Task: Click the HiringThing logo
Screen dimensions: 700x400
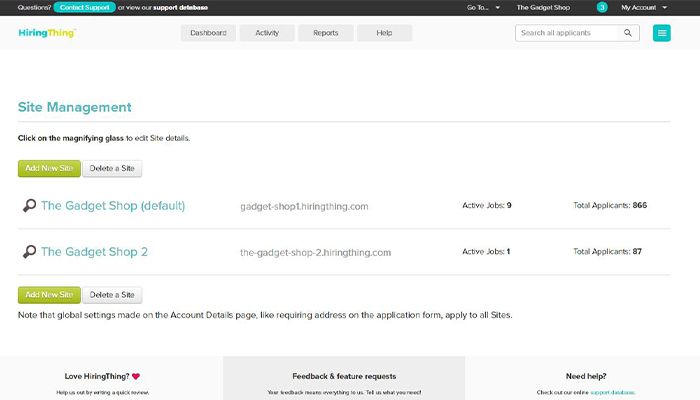Action: 47,33
